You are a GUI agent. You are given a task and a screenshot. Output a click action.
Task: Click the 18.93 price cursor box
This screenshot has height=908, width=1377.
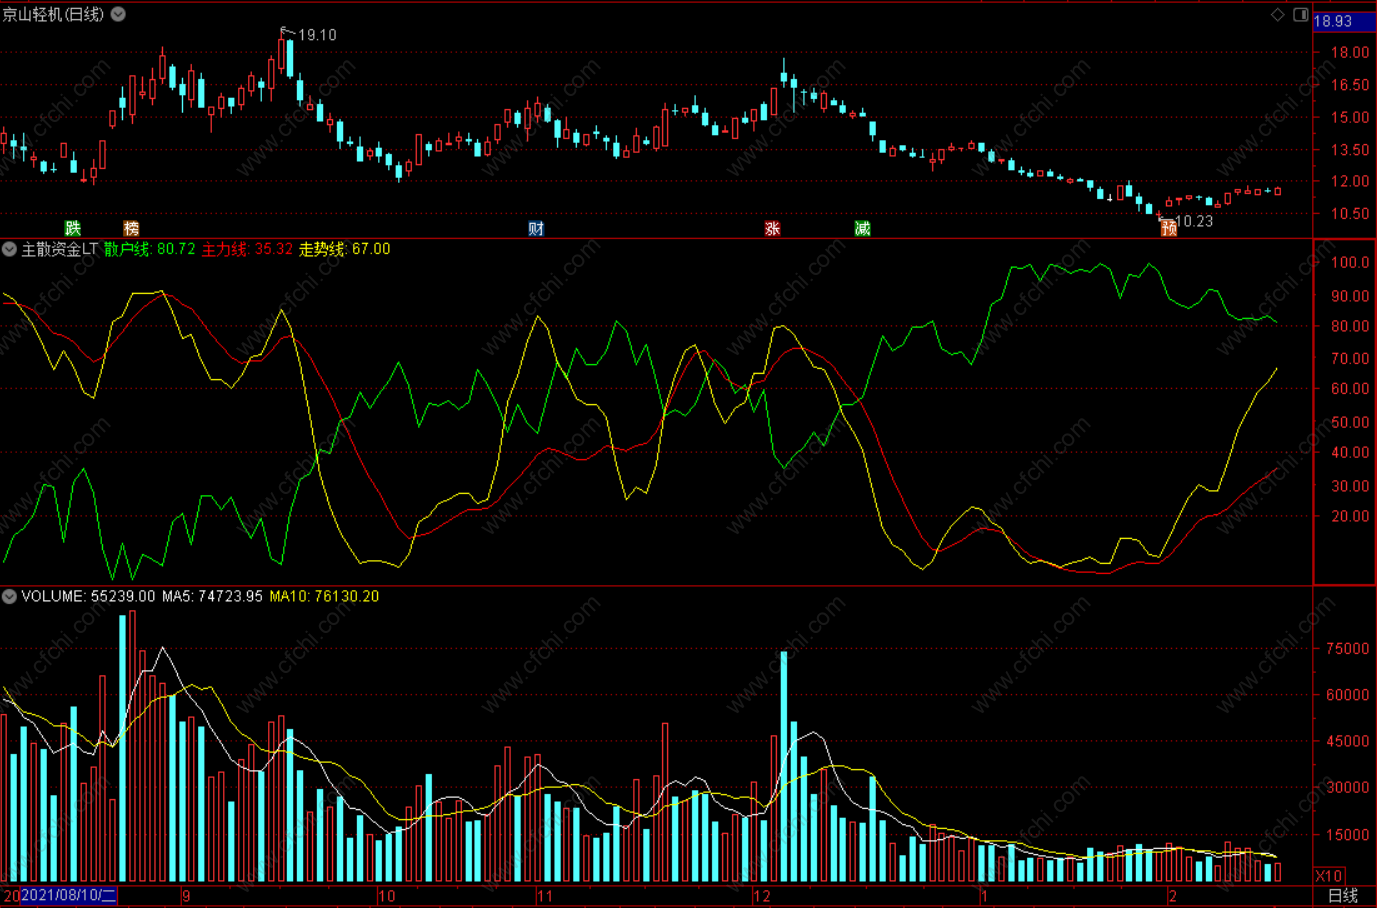point(1343,21)
